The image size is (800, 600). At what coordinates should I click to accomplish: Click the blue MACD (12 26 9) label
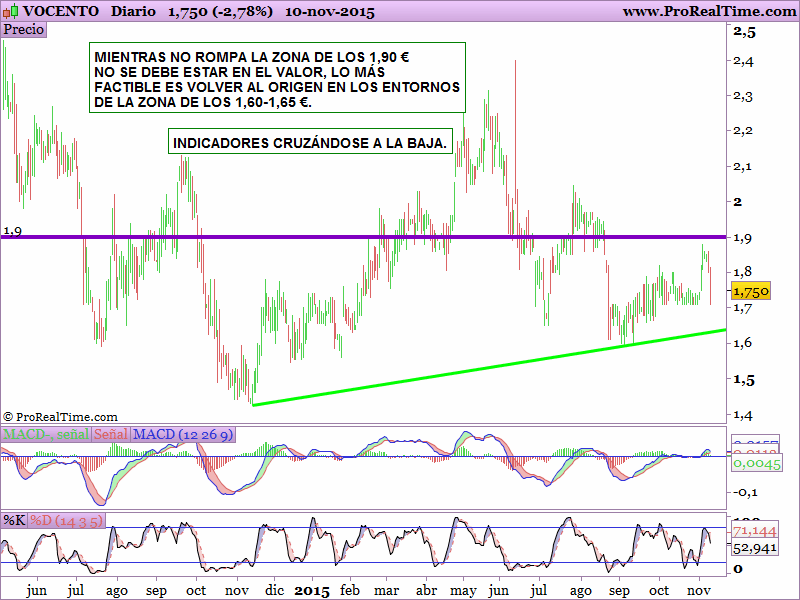click(183, 435)
